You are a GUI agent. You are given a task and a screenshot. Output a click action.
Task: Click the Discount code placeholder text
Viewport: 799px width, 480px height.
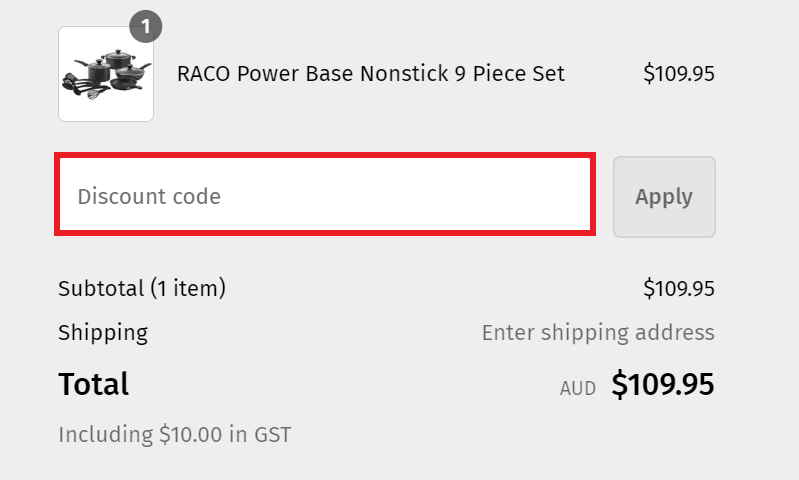tap(149, 196)
